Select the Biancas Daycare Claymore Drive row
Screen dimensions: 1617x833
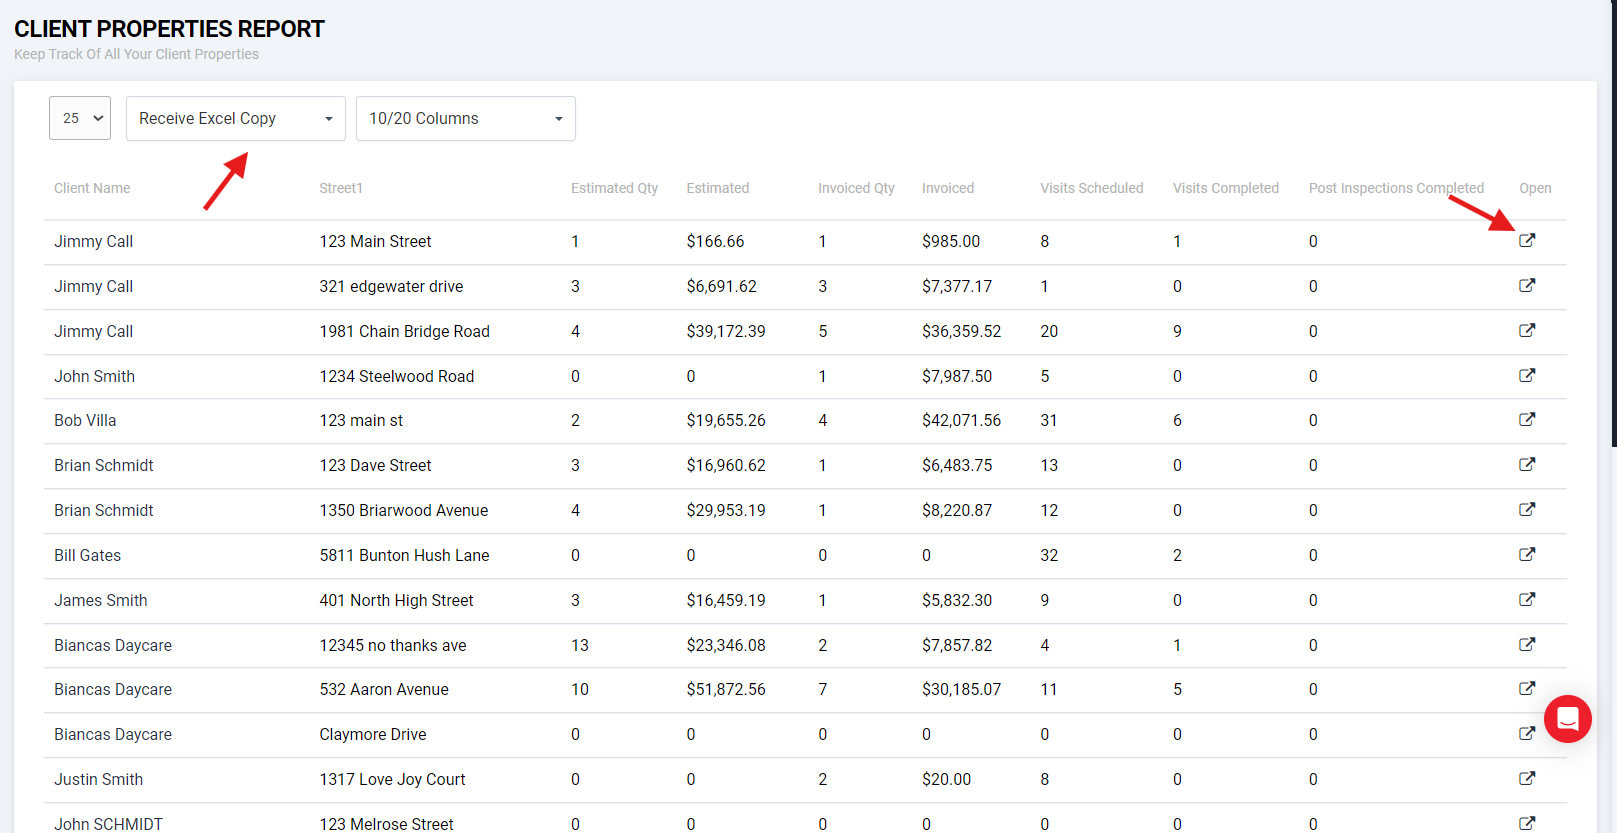coord(372,735)
